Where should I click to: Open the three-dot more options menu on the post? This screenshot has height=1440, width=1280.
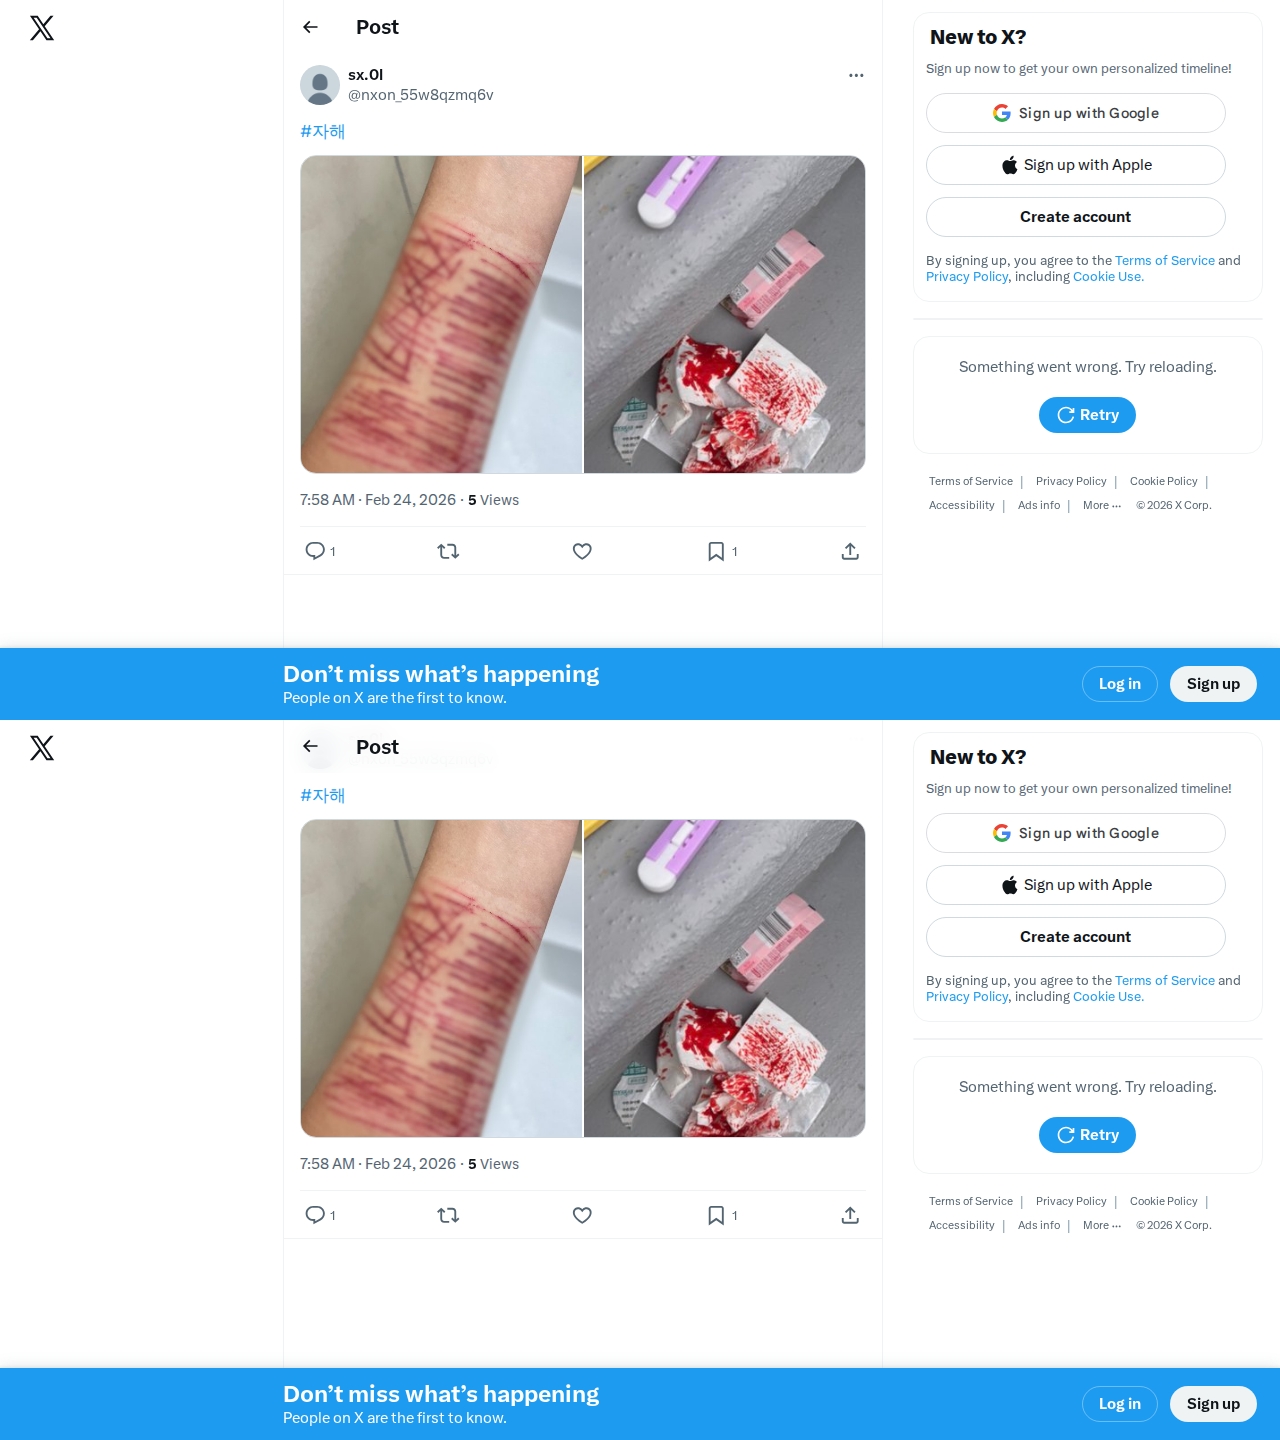point(856,75)
